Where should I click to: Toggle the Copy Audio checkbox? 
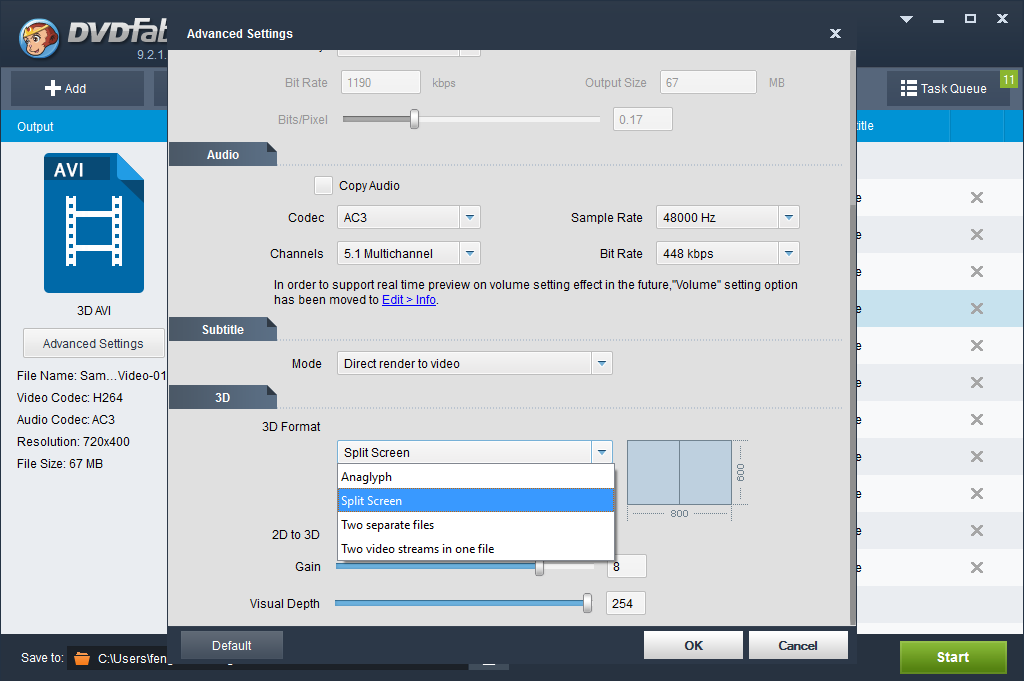[323, 185]
